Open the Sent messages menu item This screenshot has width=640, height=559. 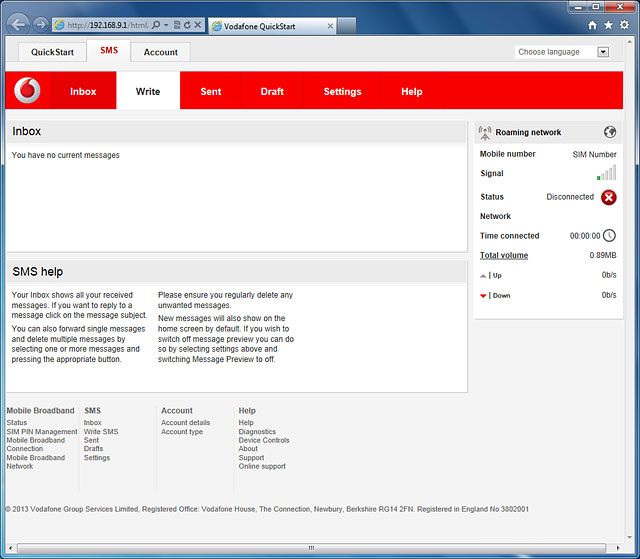[211, 91]
